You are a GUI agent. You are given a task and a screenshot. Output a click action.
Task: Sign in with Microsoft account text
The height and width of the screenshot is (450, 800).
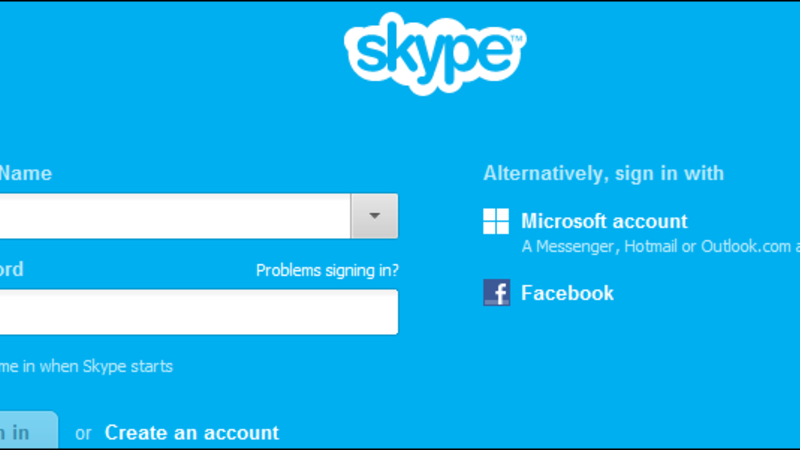coord(604,221)
